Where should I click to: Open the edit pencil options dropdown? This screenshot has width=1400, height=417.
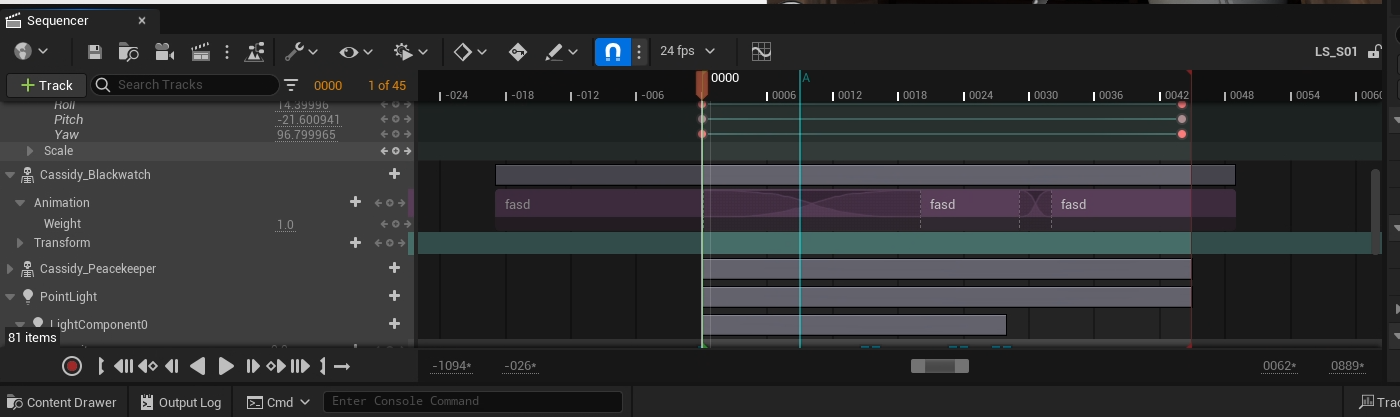(x=561, y=51)
